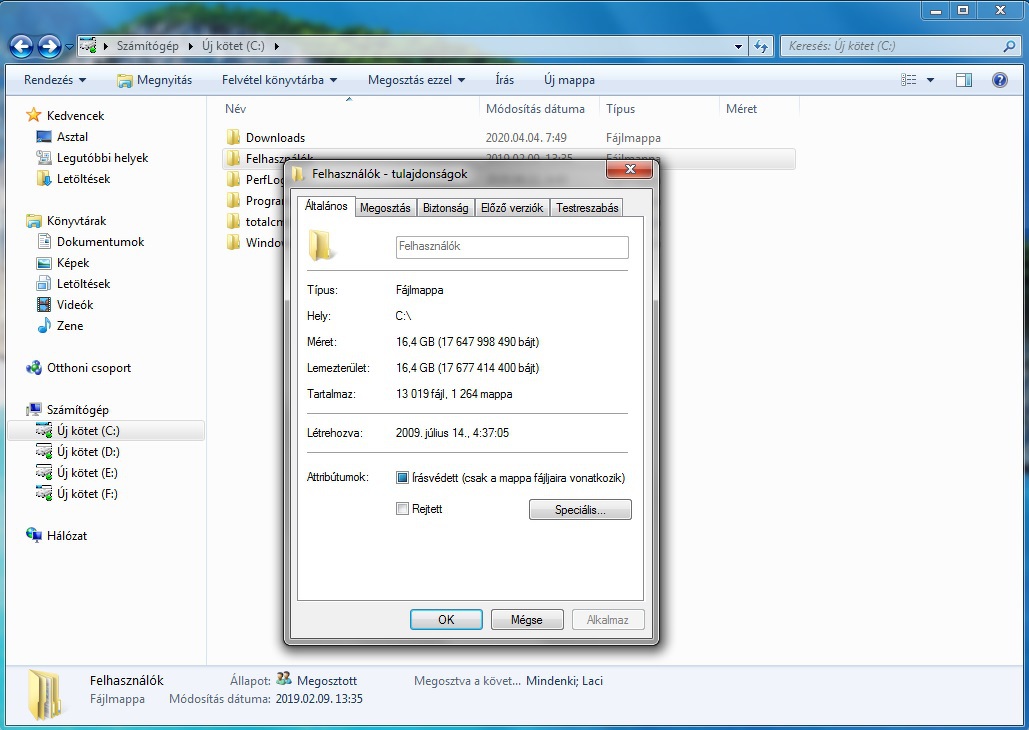The height and width of the screenshot is (730, 1029).
Task: Click Megnyitás in the toolbar
Action: click(154, 80)
